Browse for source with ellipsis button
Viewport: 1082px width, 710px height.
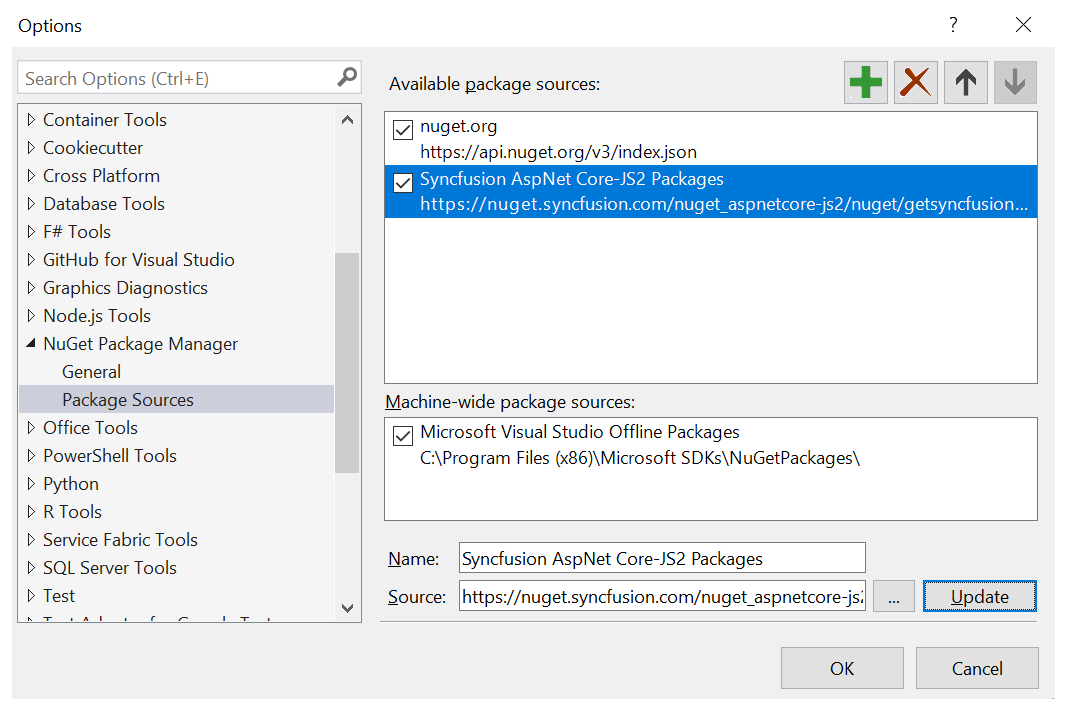(x=894, y=596)
